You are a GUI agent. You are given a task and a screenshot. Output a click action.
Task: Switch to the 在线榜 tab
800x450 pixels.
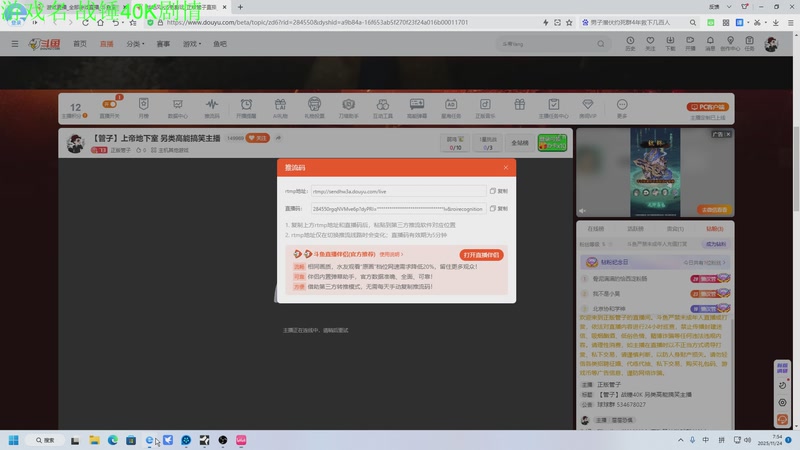(x=595, y=229)
